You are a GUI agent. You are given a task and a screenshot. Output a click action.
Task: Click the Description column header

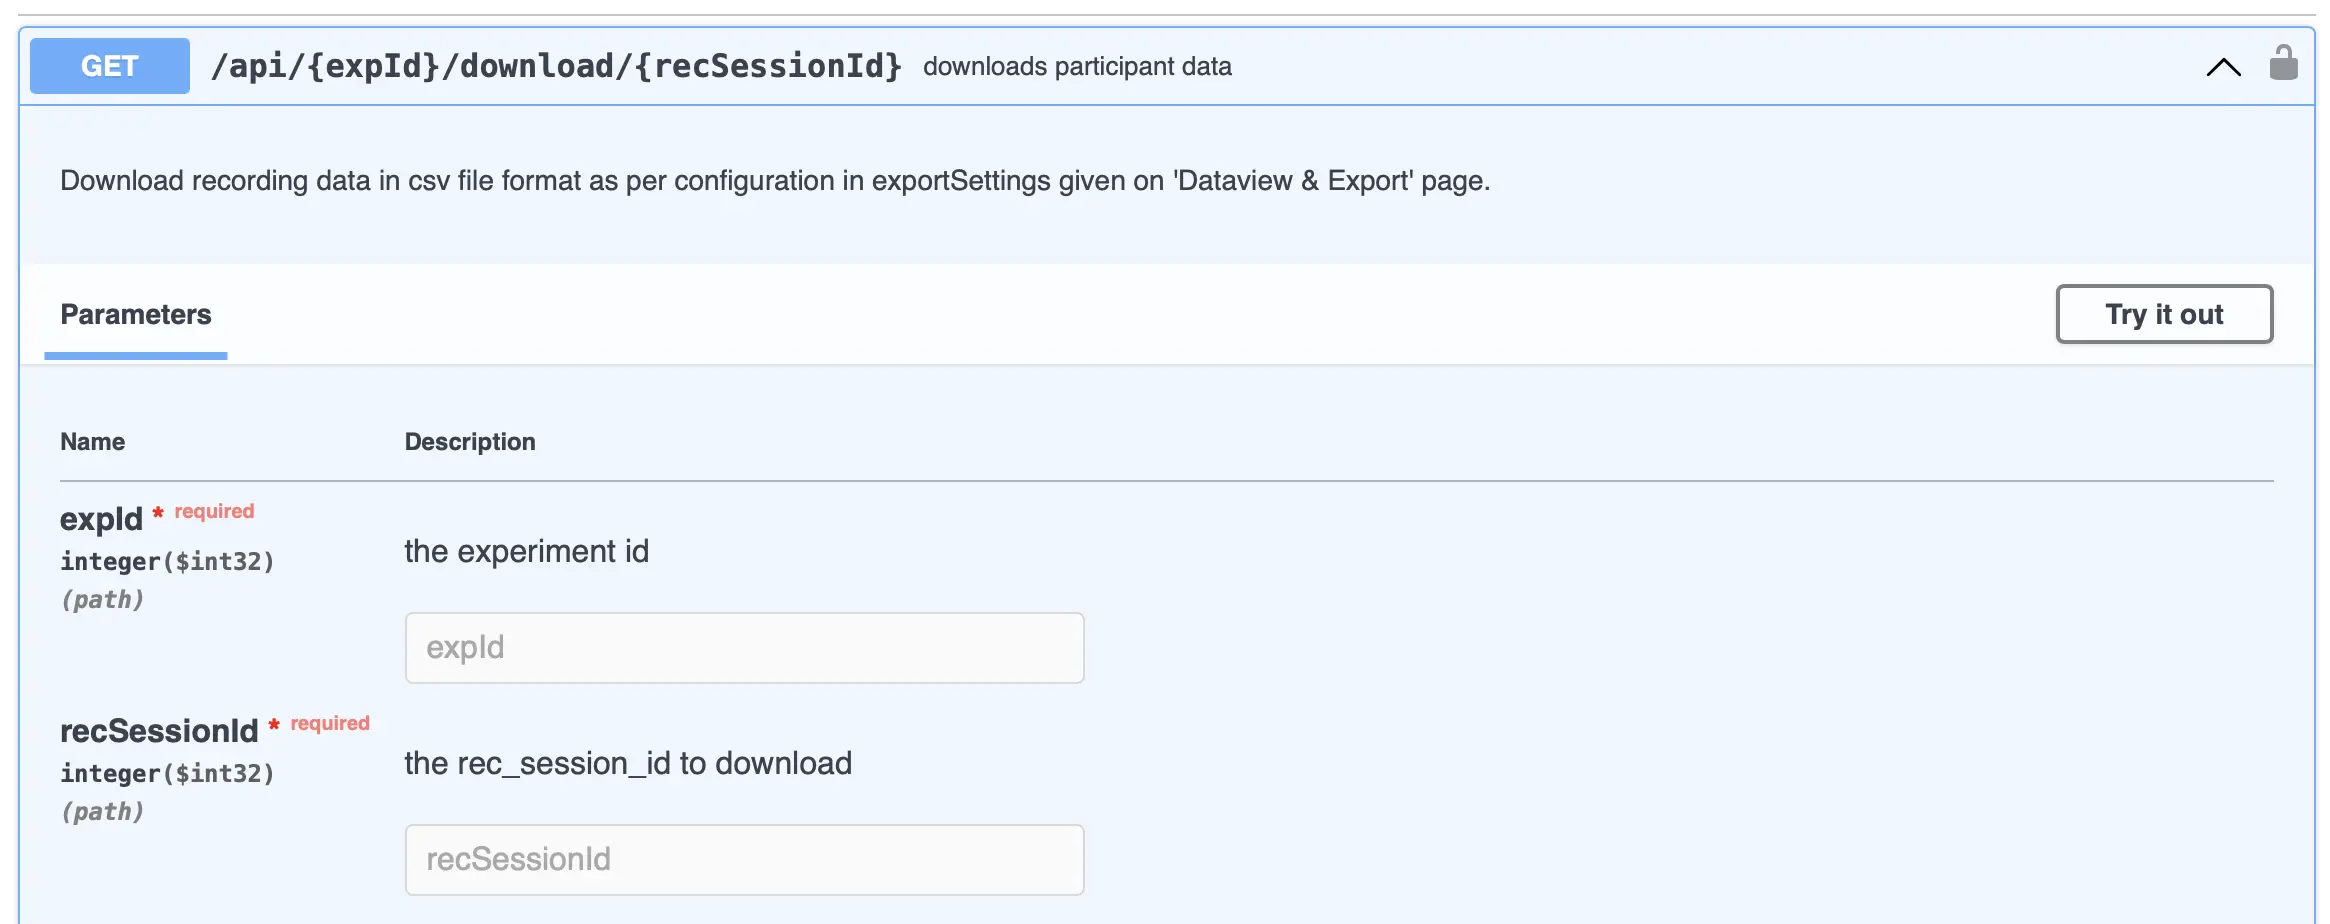point(470,441)
